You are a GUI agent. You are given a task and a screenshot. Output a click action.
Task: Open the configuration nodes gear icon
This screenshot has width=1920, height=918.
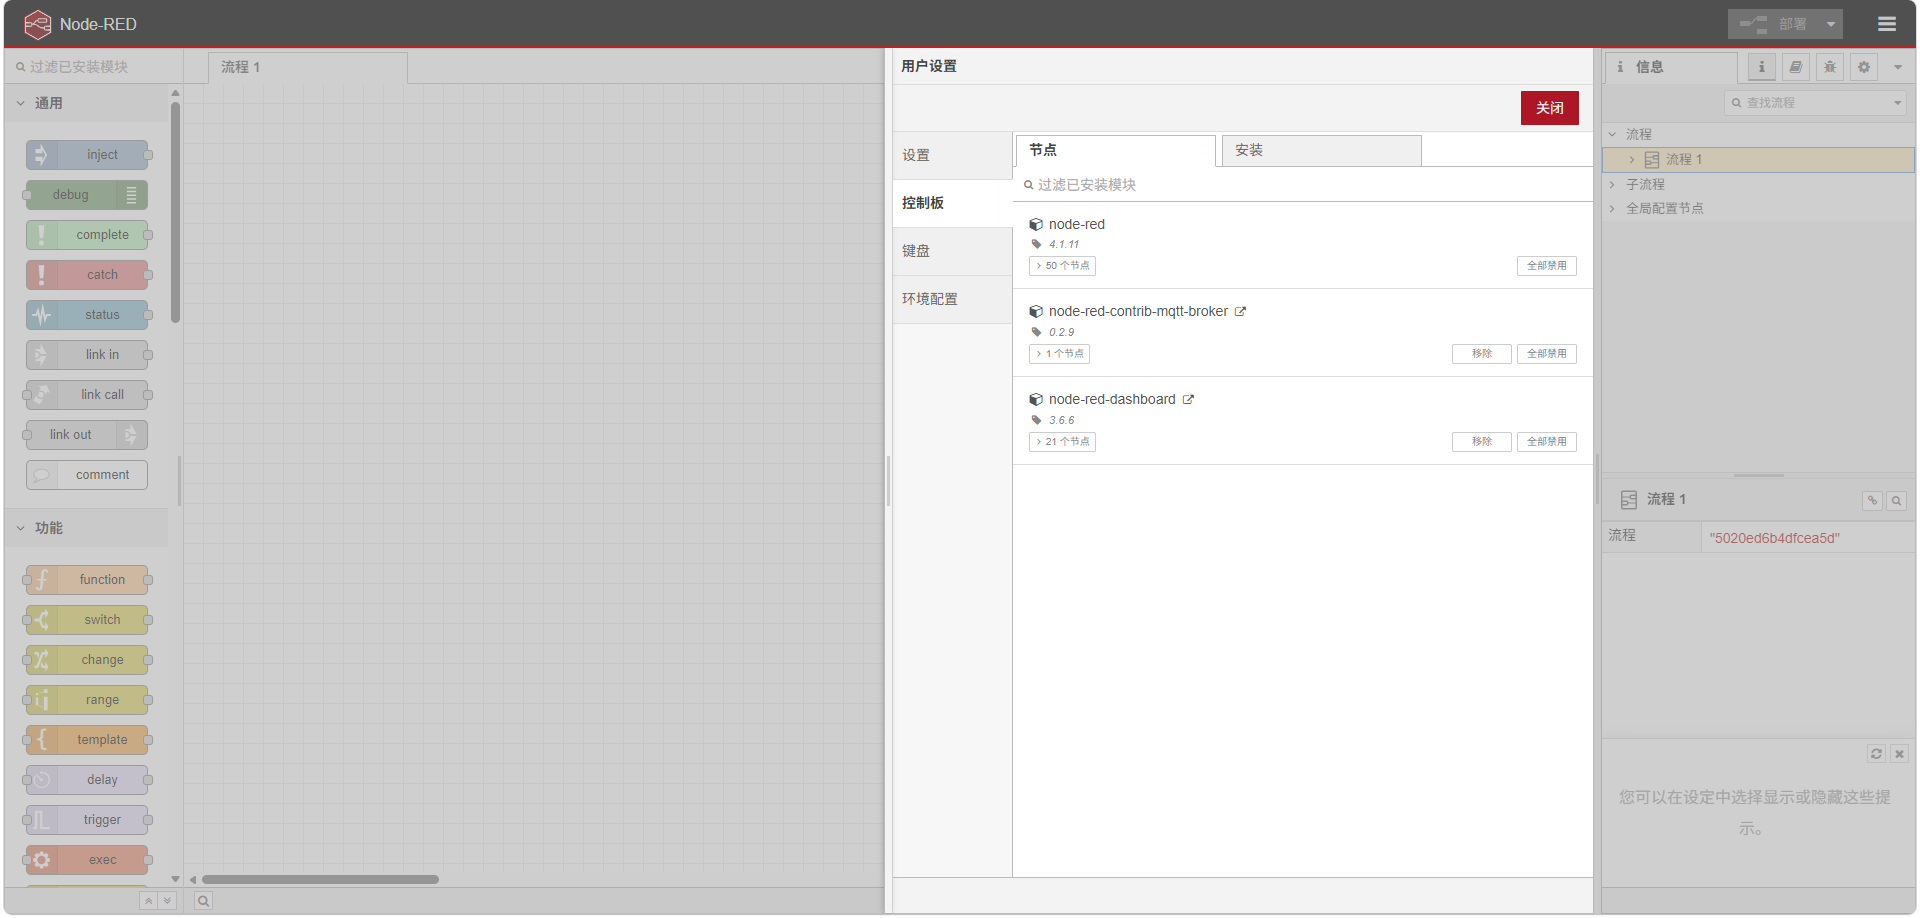point(1864,67)
